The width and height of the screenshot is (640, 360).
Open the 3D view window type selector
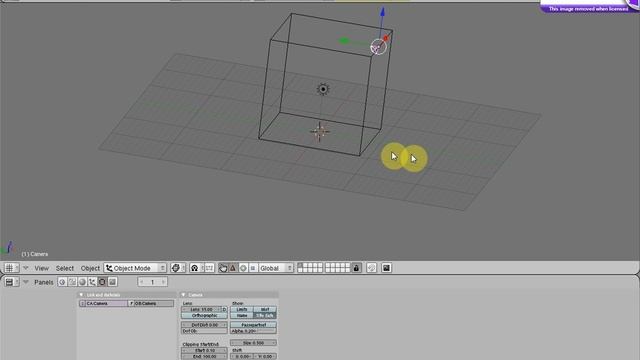click(11, 268)
